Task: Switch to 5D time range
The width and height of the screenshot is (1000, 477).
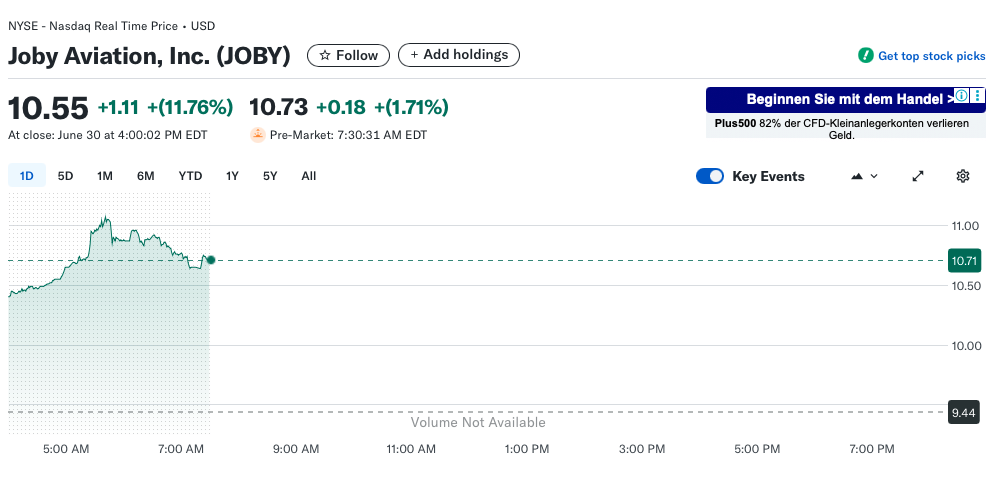Action: (65, 176)
